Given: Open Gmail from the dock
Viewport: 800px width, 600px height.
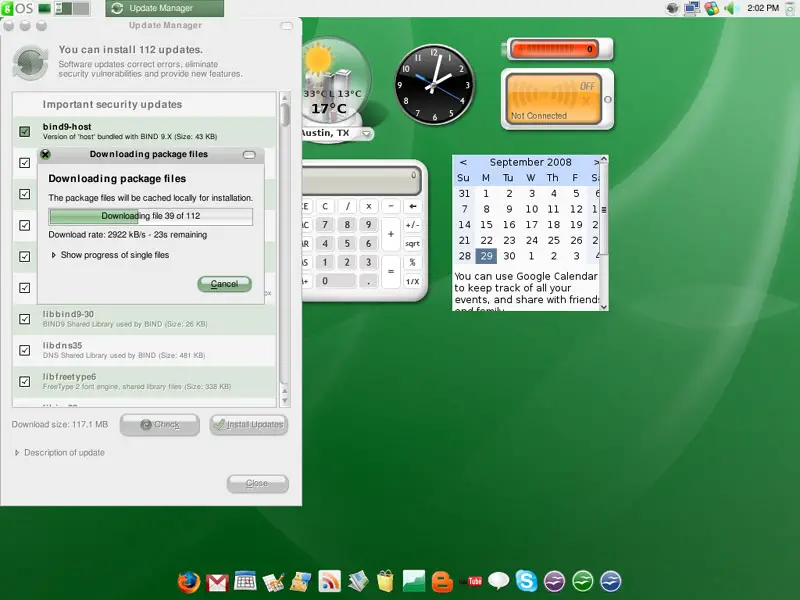Looking at the screenshot, I should pyautogui.click(x=217, y=582).
